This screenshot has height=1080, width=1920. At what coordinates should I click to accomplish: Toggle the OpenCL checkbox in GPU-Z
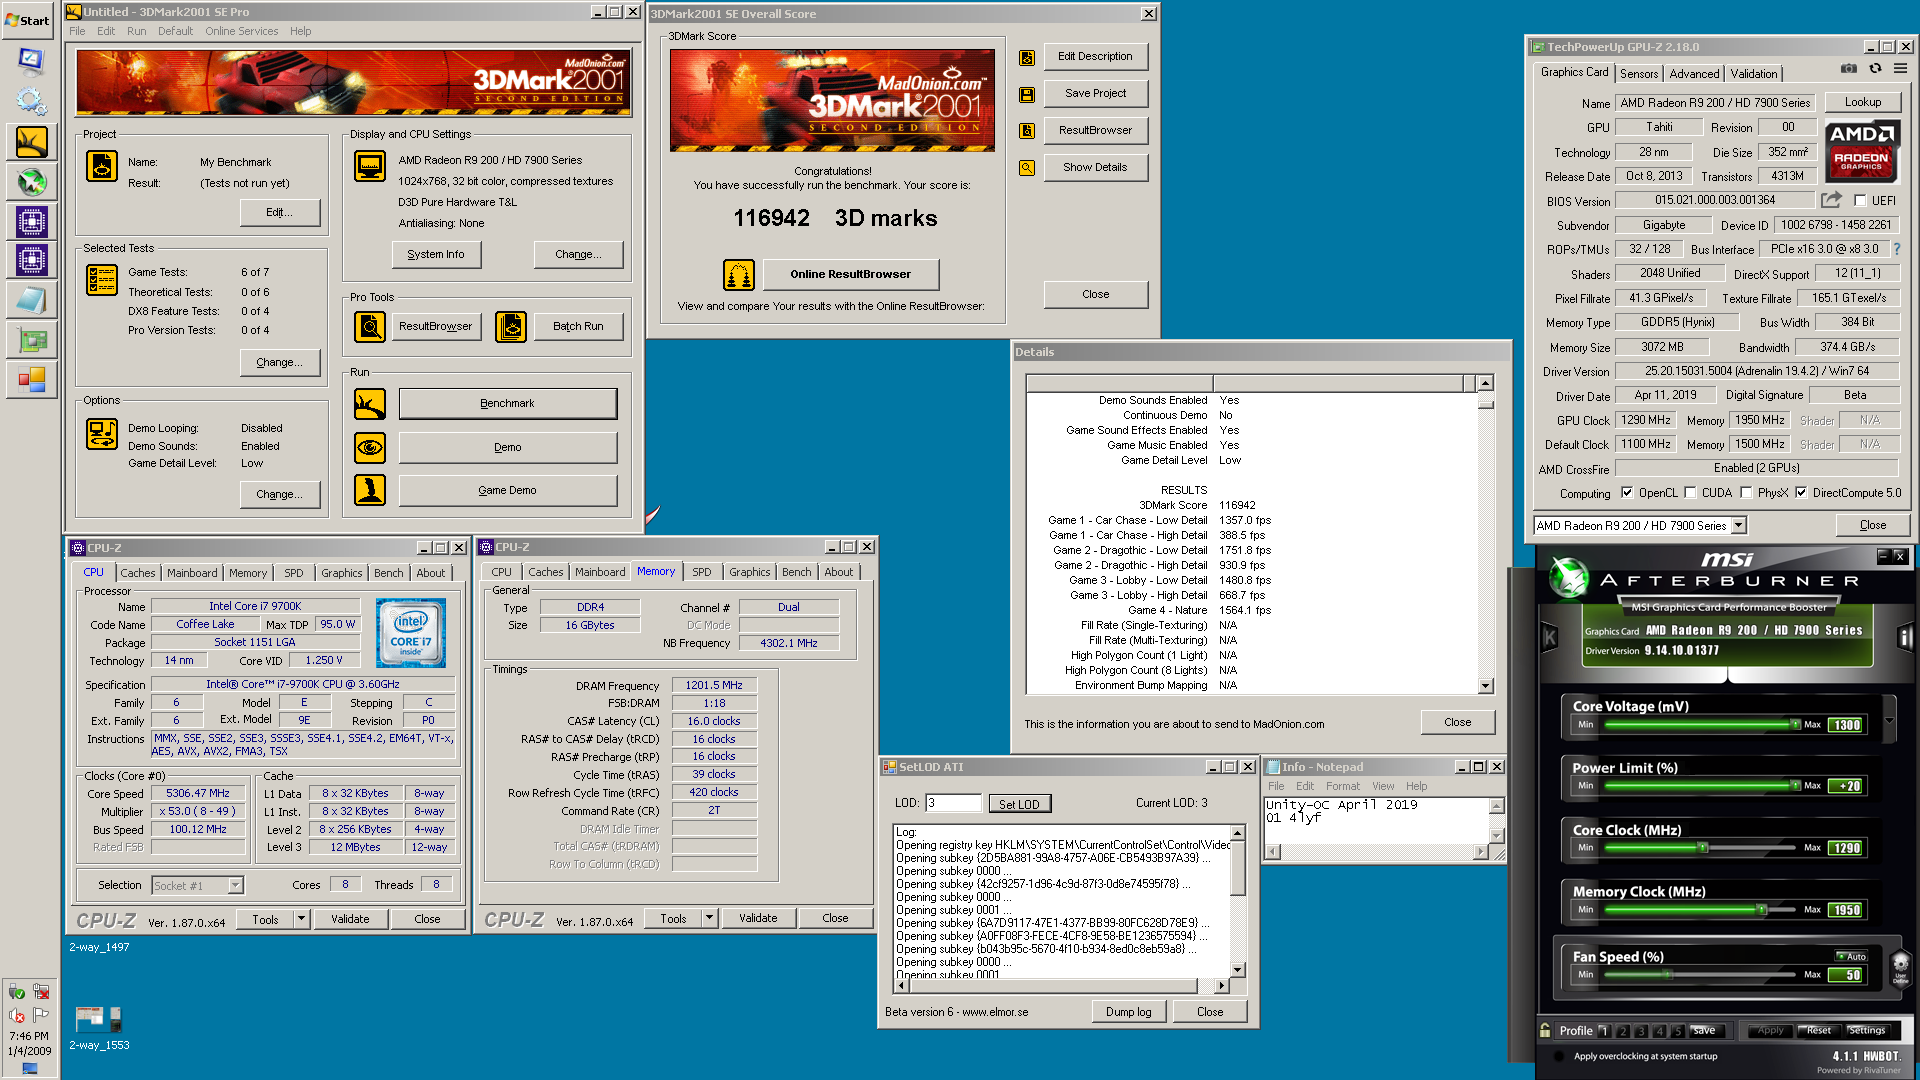click(1627, 493)
